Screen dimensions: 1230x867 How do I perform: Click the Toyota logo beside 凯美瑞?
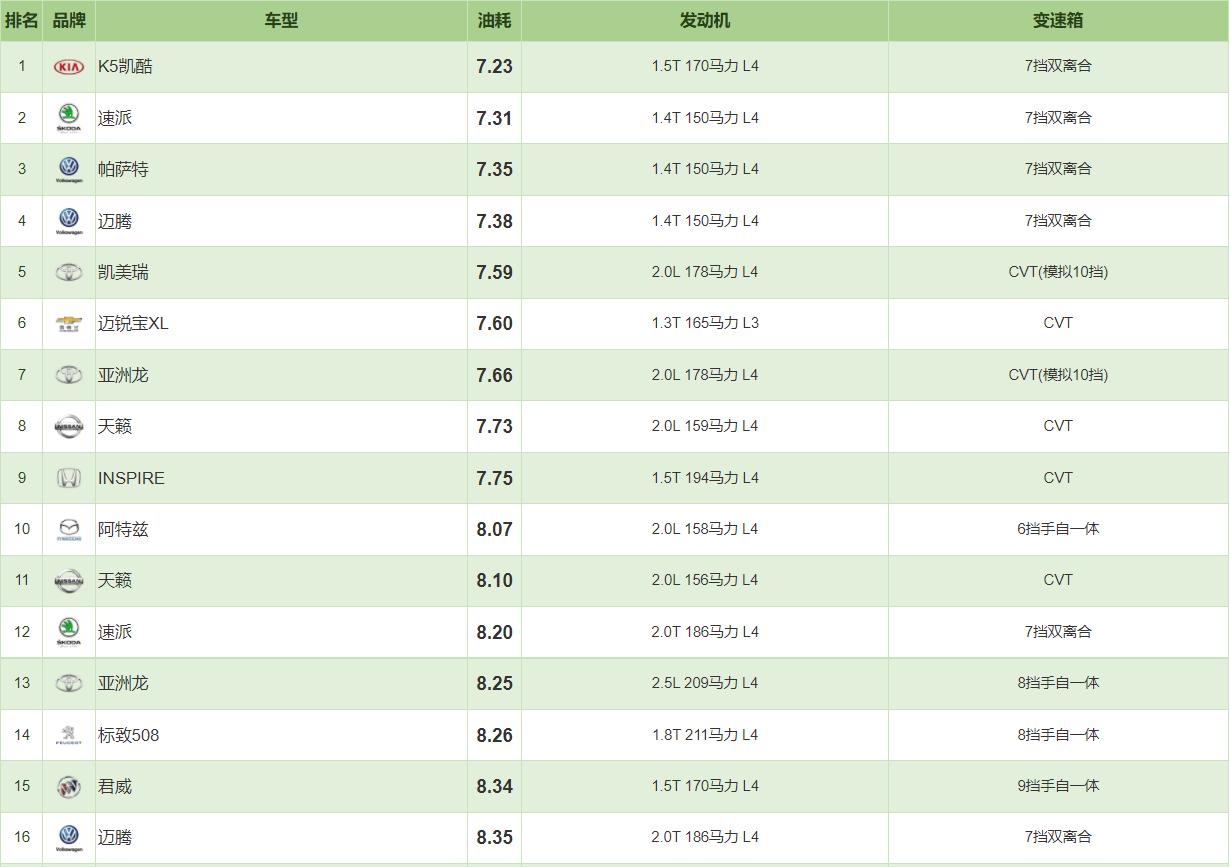pos(69,272)
